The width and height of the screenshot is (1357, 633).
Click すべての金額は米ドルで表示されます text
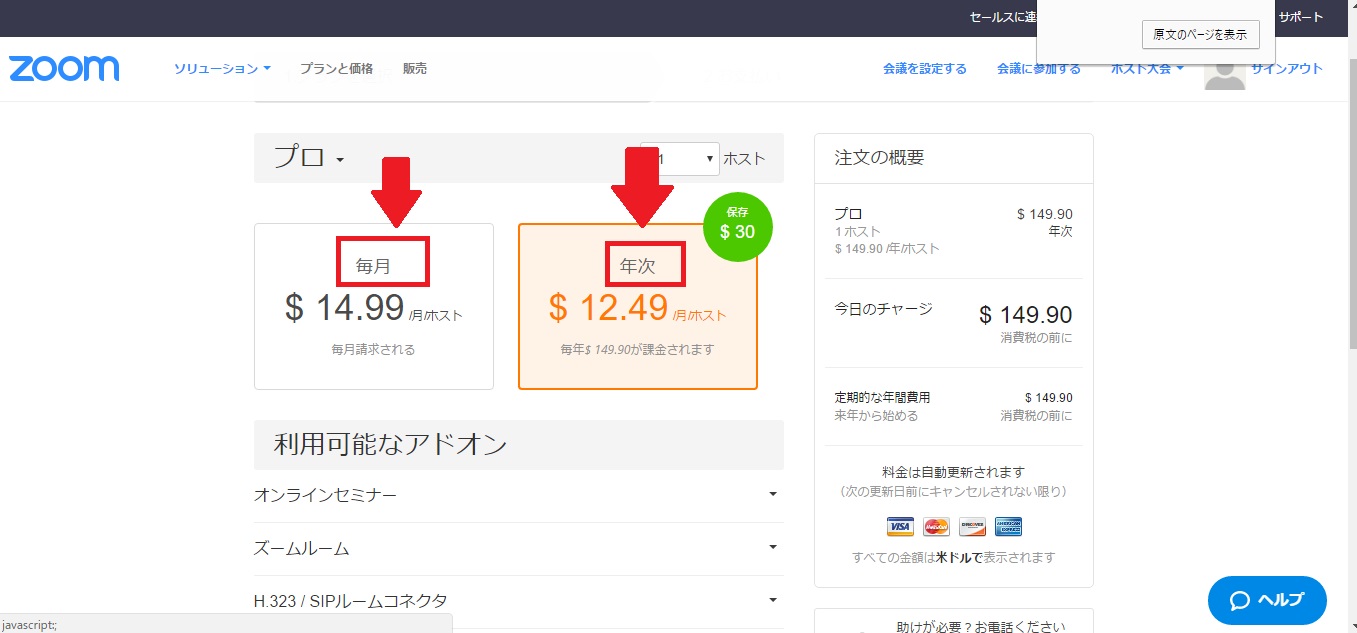coord(954,557)
